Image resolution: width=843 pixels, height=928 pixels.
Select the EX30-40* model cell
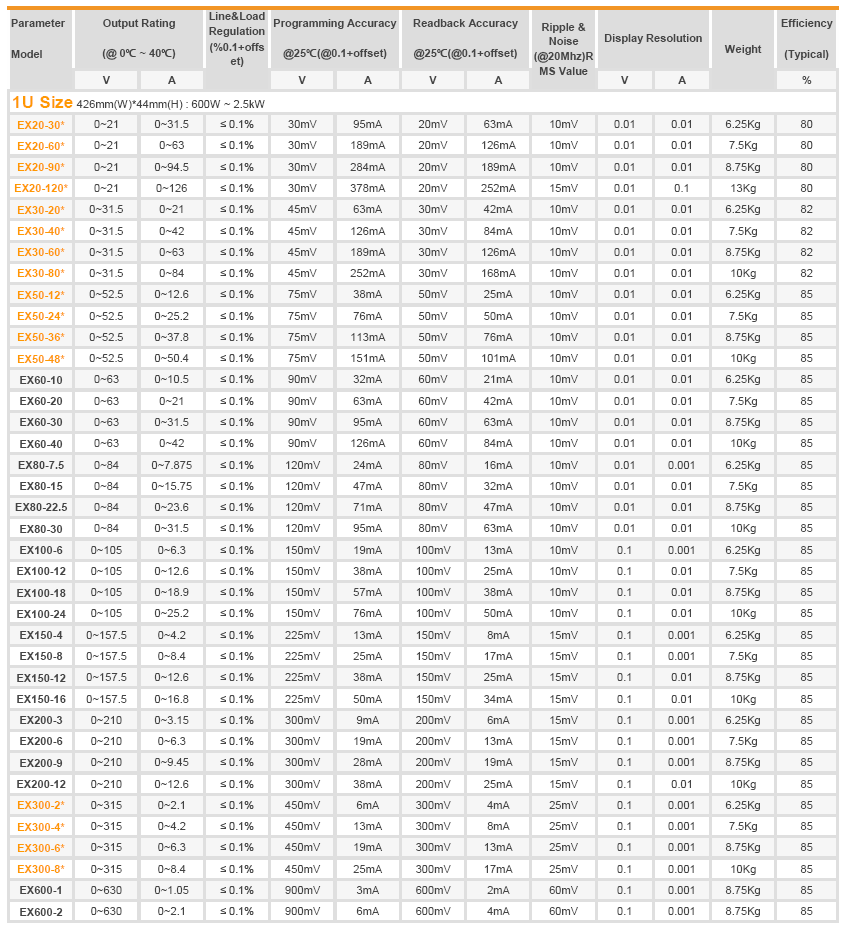41,231
